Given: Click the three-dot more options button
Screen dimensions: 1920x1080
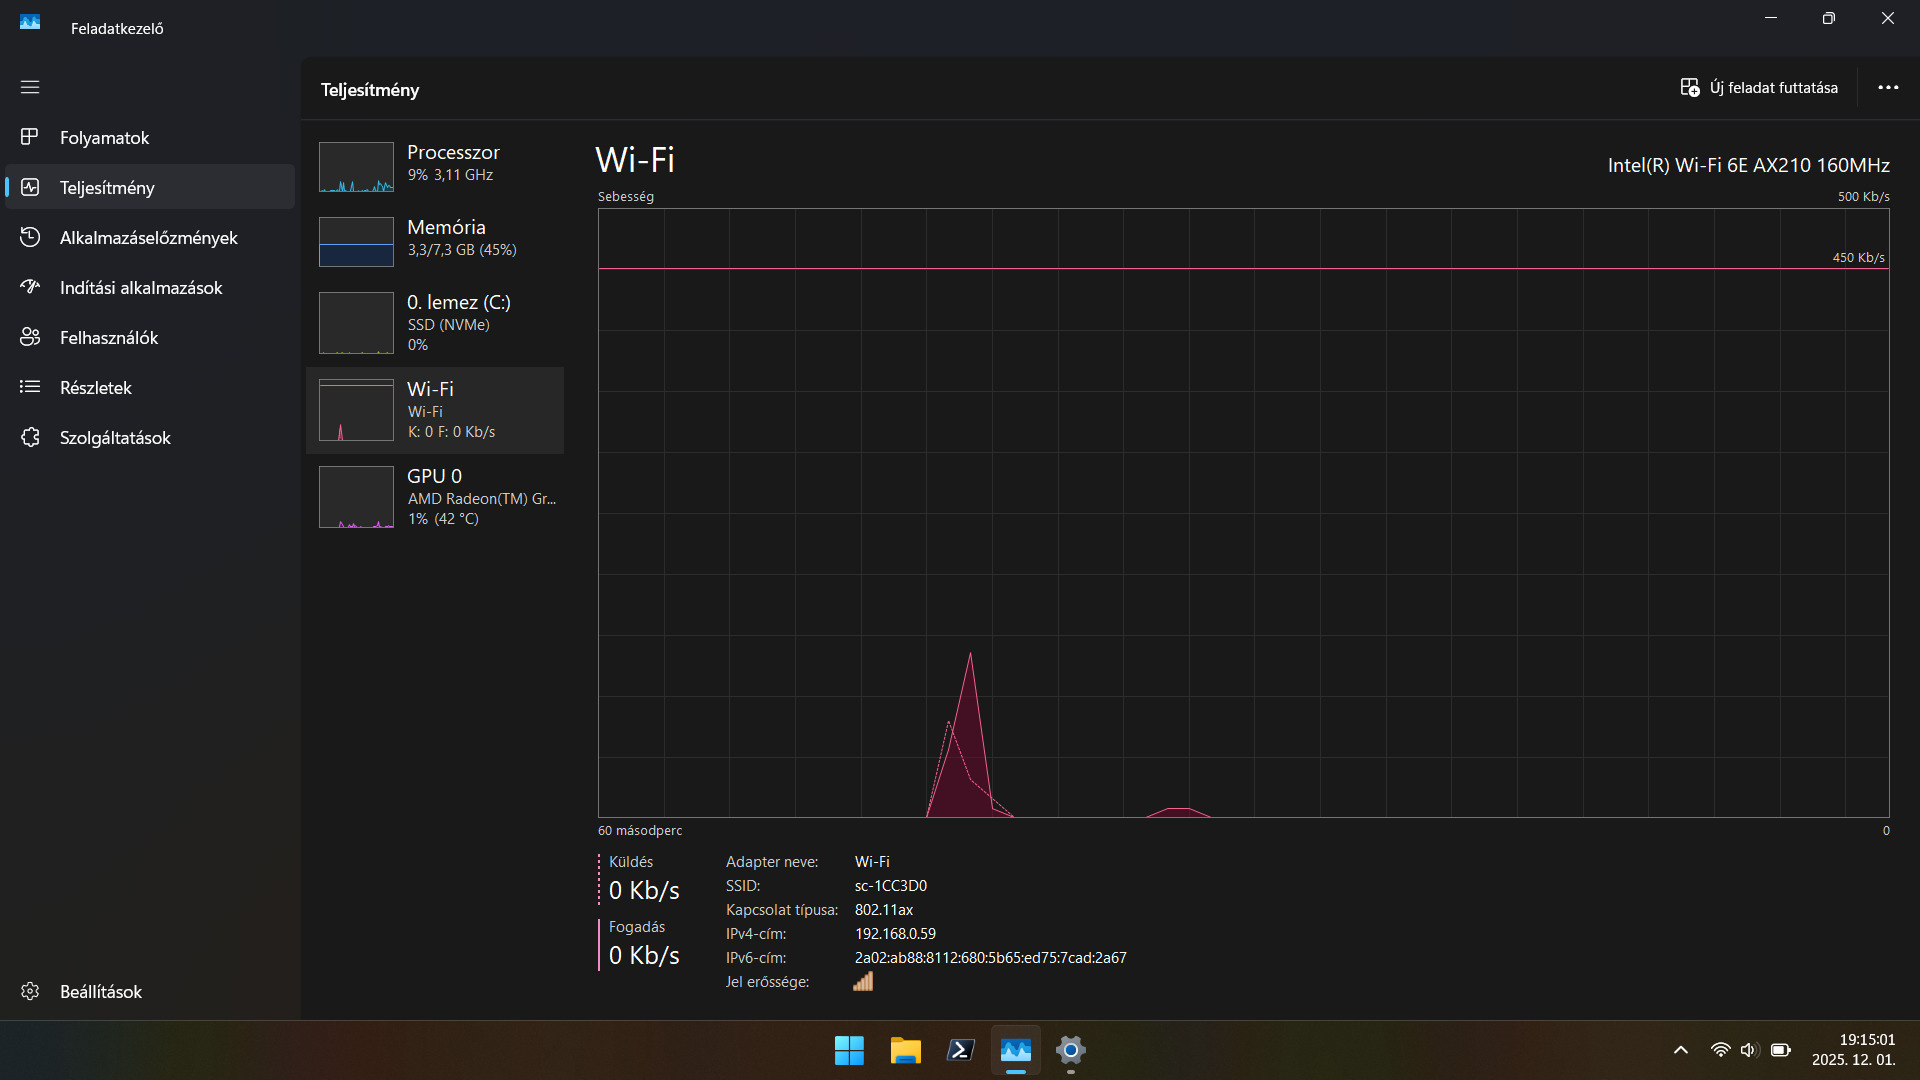Looking at the screenshot, I should 1888,88.
